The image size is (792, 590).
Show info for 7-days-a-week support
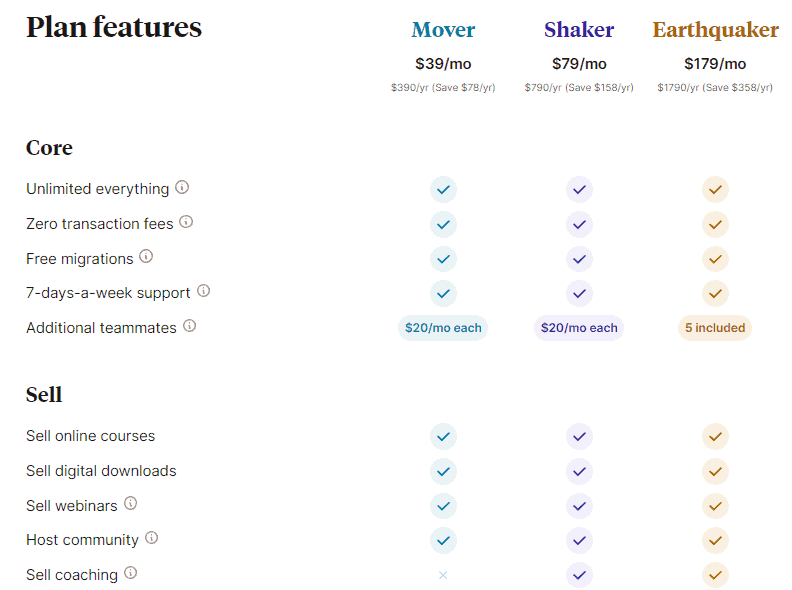coord(203,291)
